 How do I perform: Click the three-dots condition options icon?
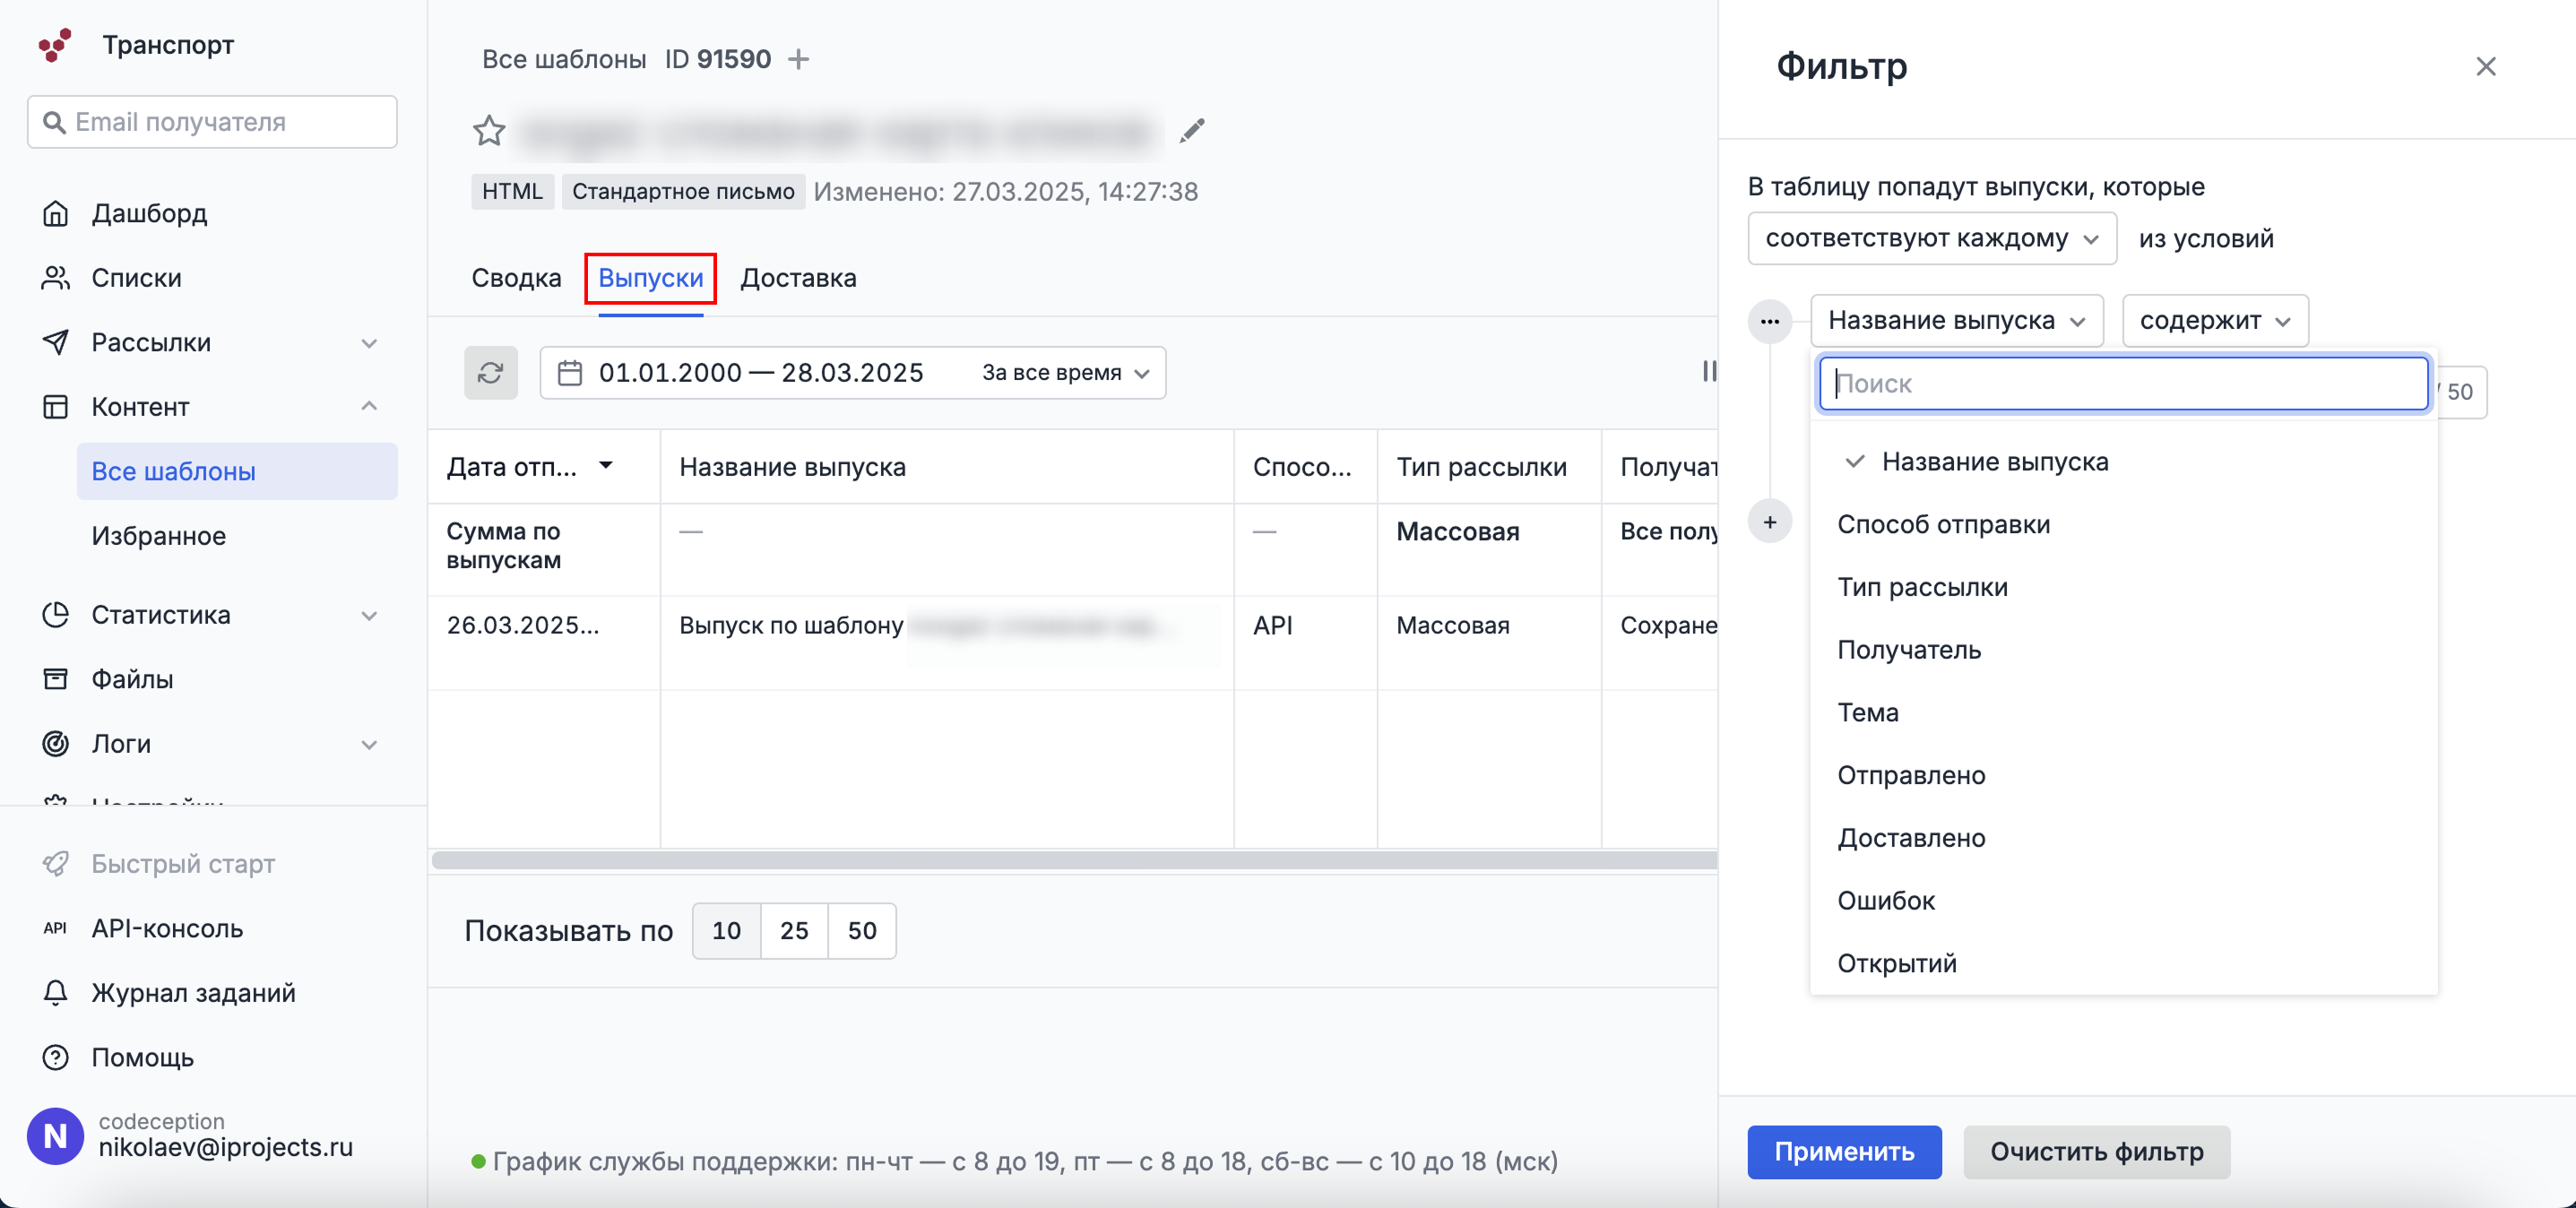coord(1769,322)
